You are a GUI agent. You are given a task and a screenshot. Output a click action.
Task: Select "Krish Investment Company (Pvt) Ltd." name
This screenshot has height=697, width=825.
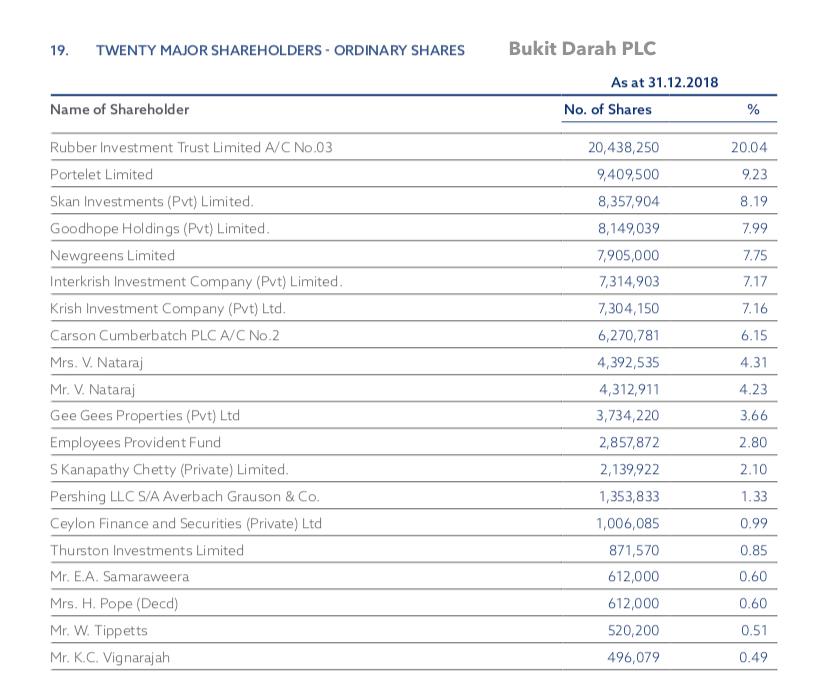click(x=167, y=309)
